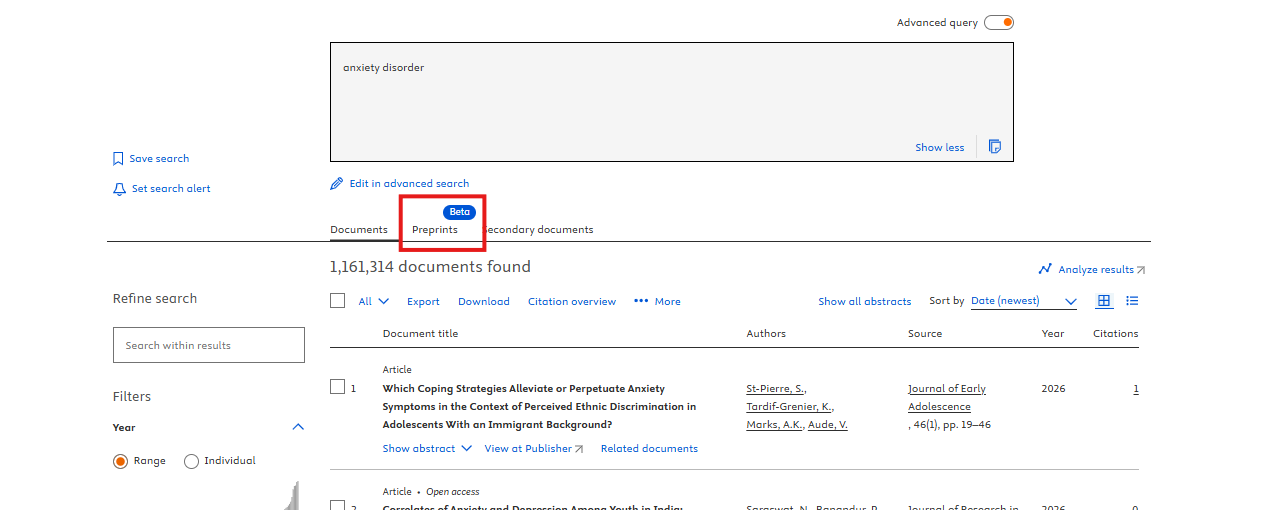Toggle the Advanced query switch

pos(998,23)
